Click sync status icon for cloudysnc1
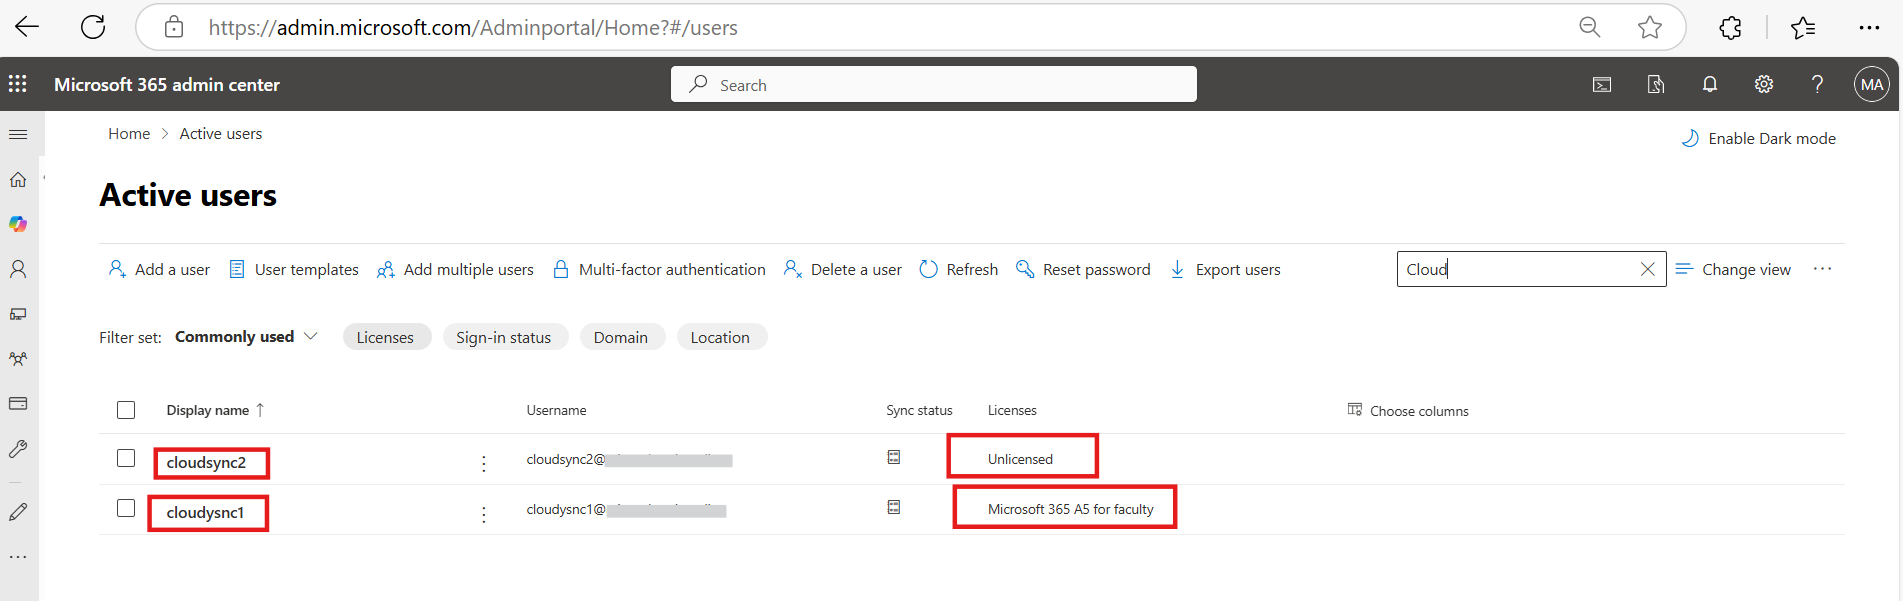The image size is (1903, 601). (894, 507)
